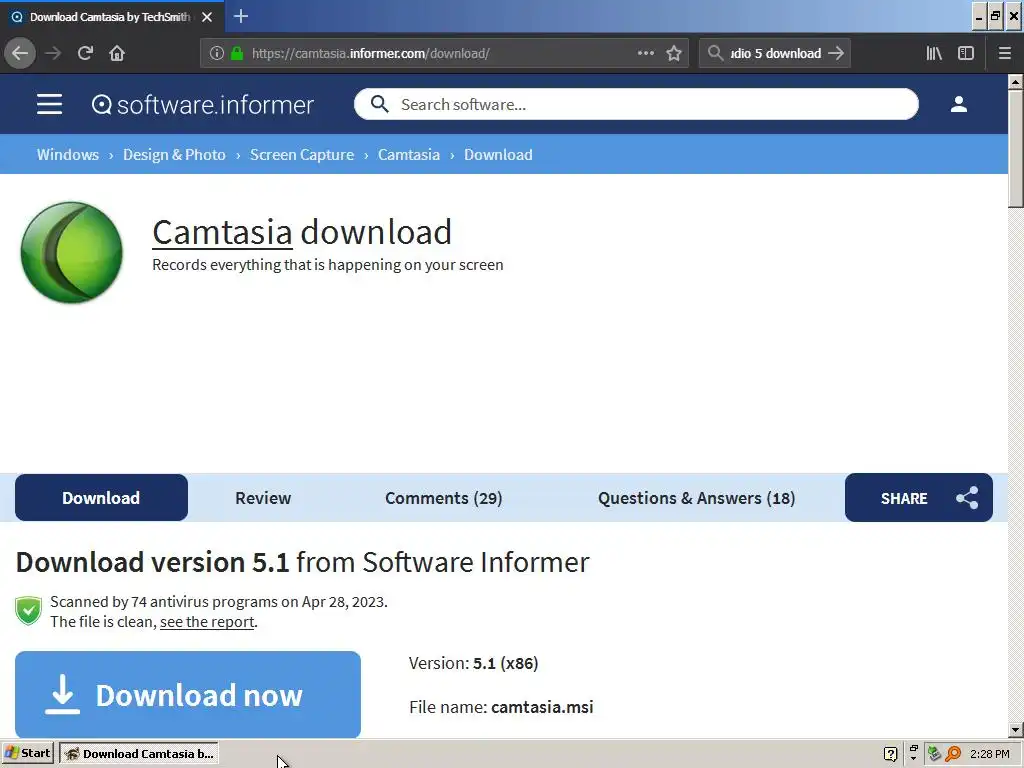The image size is (1024, 768).
Task: Open the user account icon
Action: pos(959,104)
